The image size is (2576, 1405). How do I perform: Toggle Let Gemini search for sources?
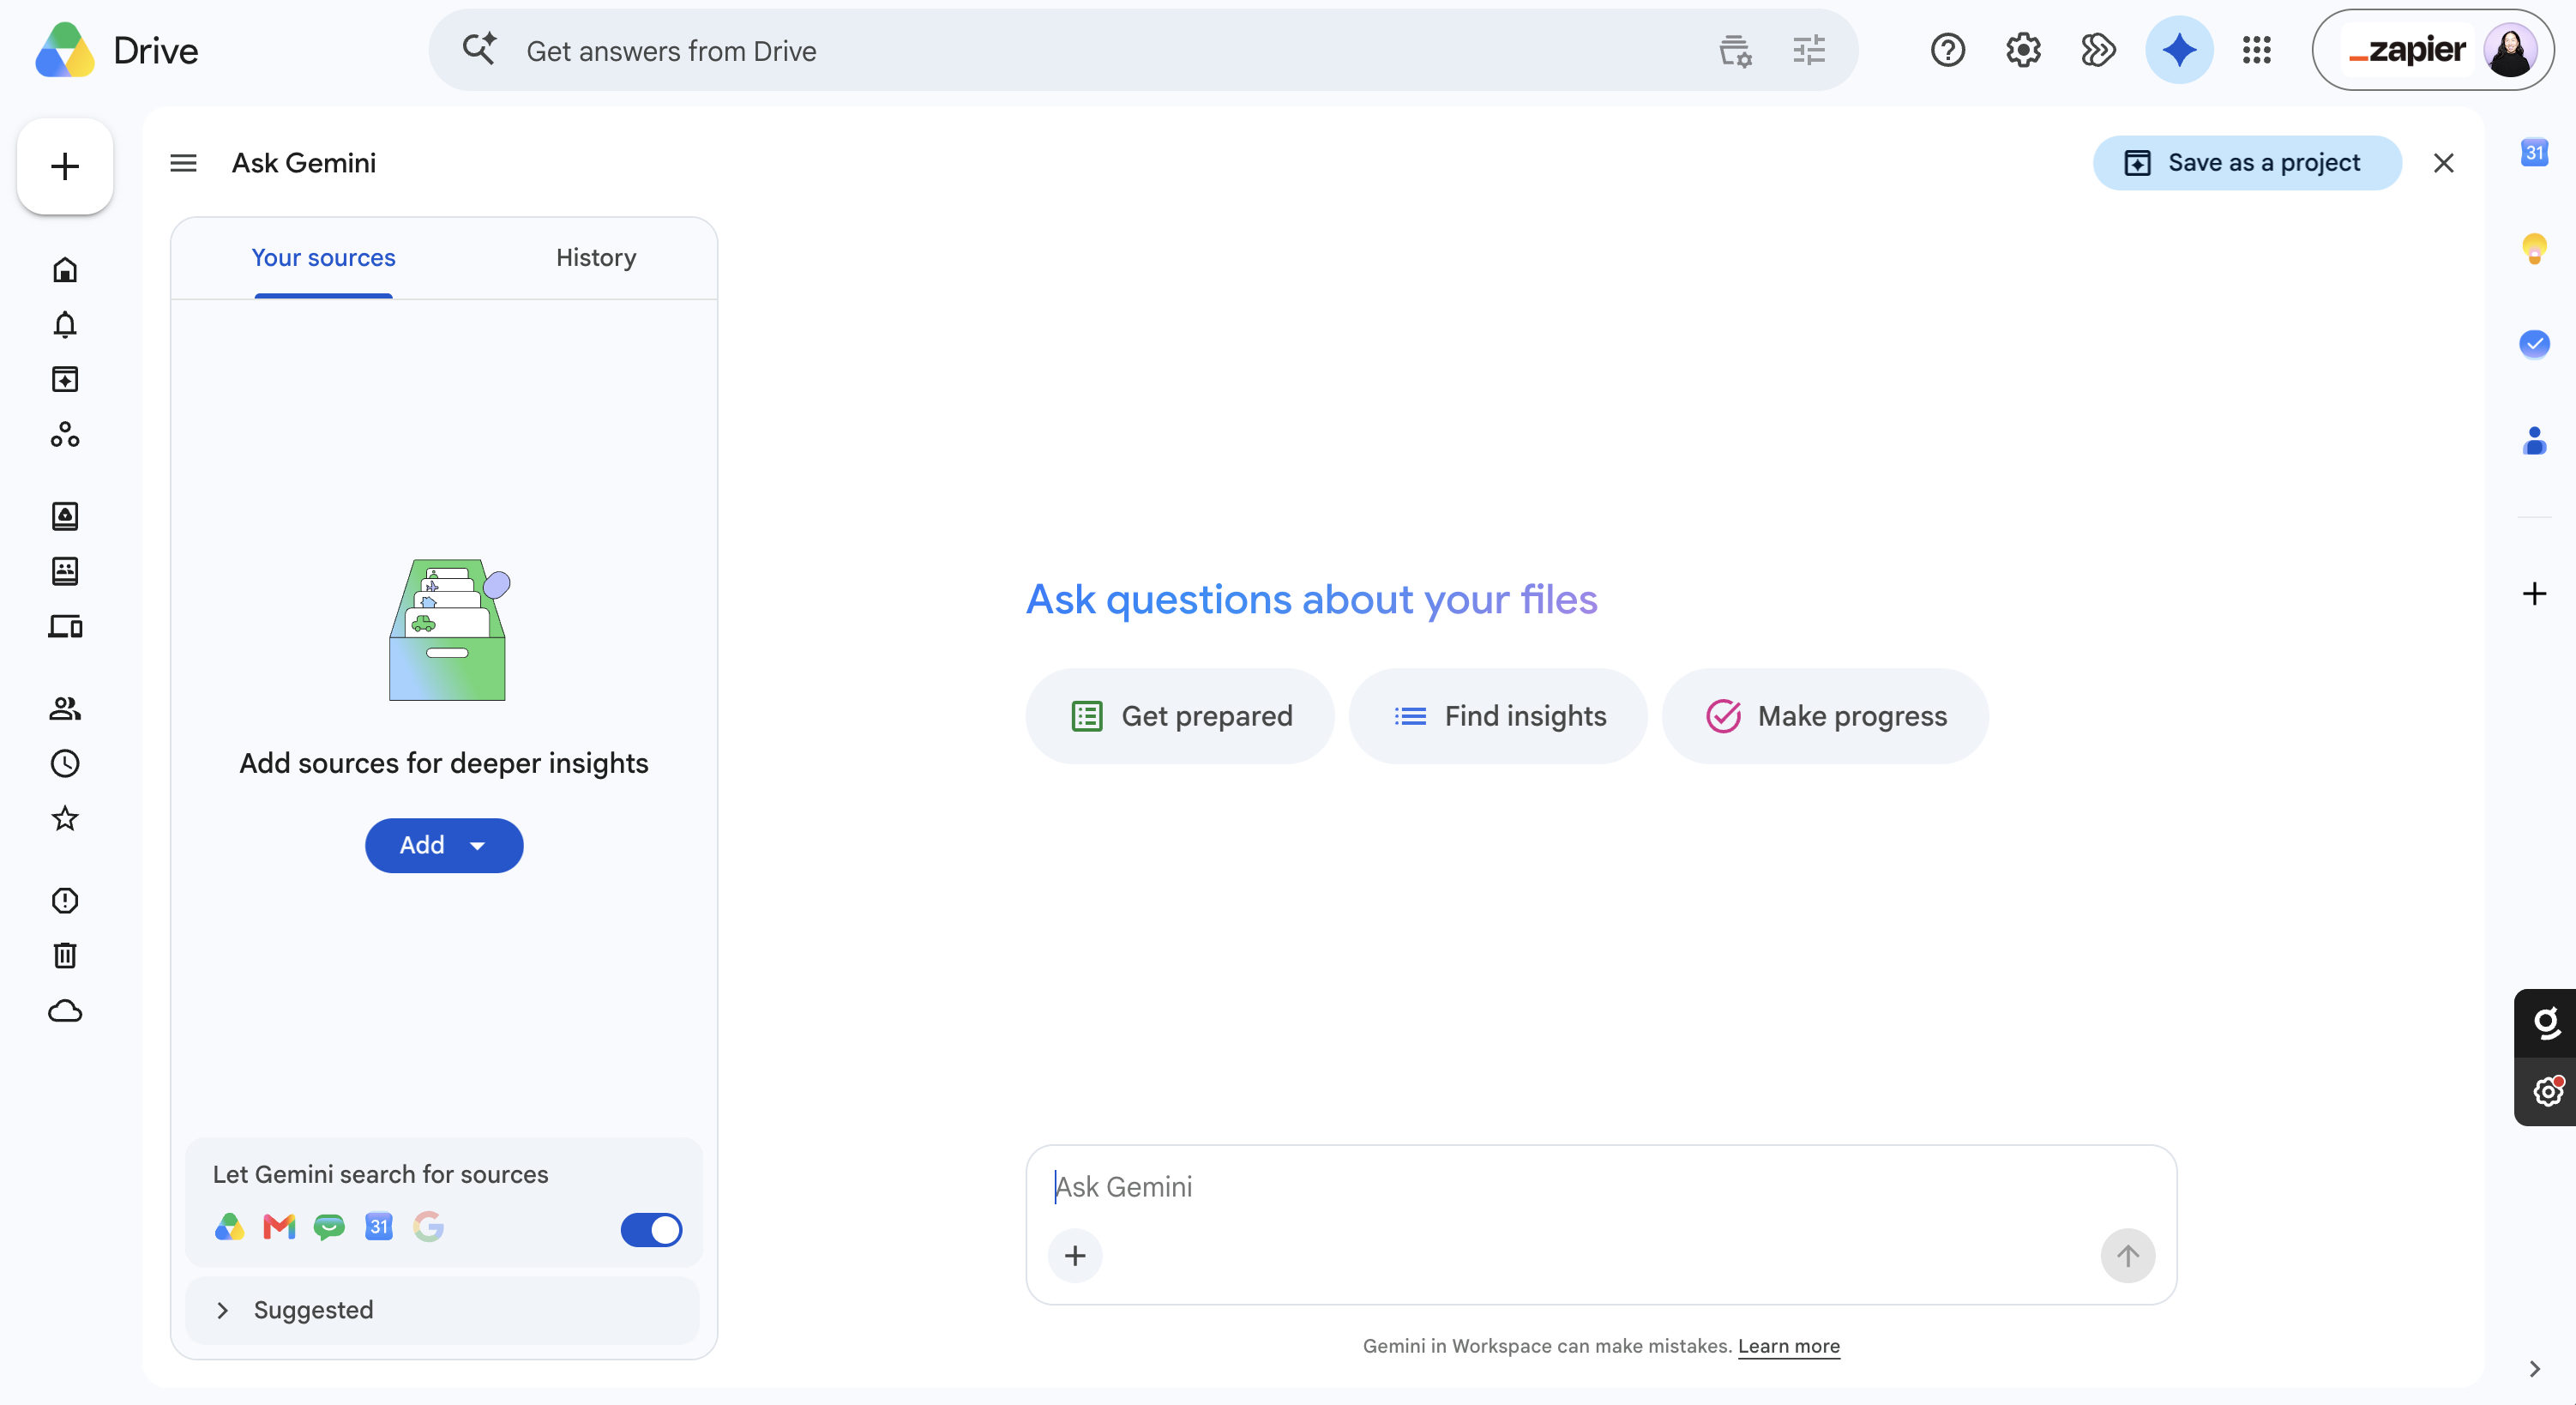coord(651,1230)
